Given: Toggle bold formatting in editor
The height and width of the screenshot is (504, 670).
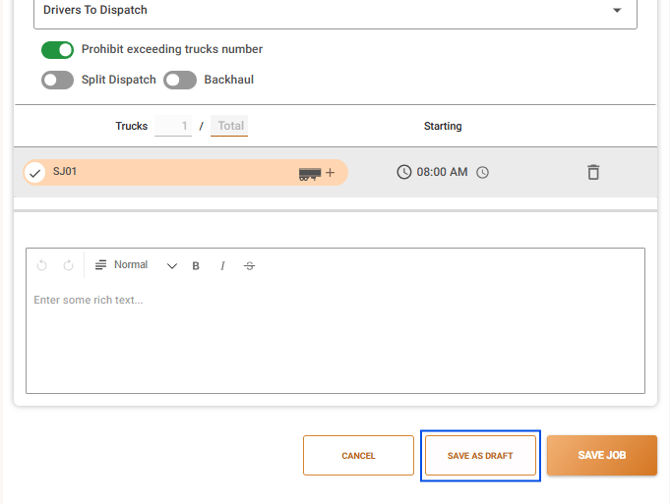Looking at the screenshot, I should (x=196, y=266).
